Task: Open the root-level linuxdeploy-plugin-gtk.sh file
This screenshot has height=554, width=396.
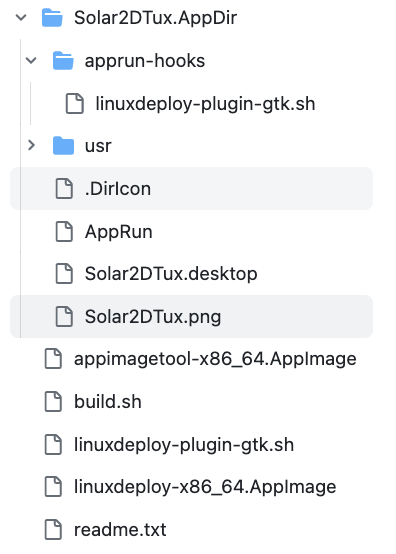Action: pos(184,444)
